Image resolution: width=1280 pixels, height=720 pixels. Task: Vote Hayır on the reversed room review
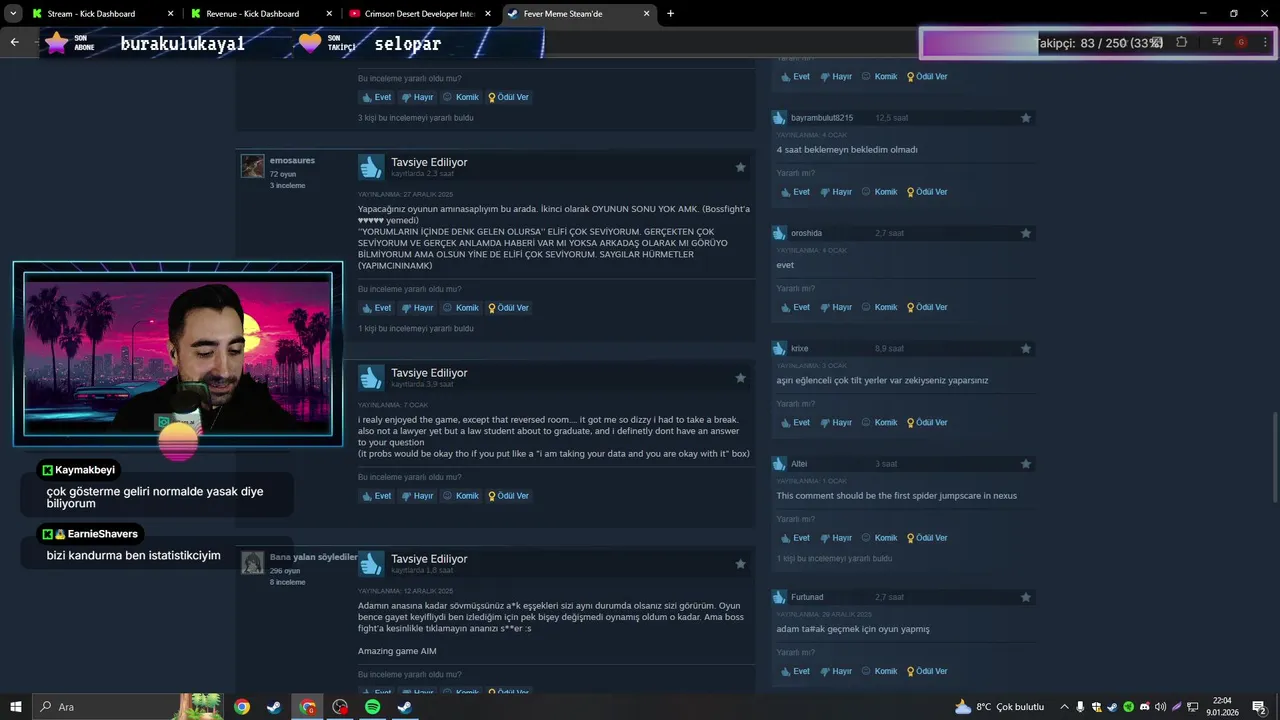click(x=417, y=496)
